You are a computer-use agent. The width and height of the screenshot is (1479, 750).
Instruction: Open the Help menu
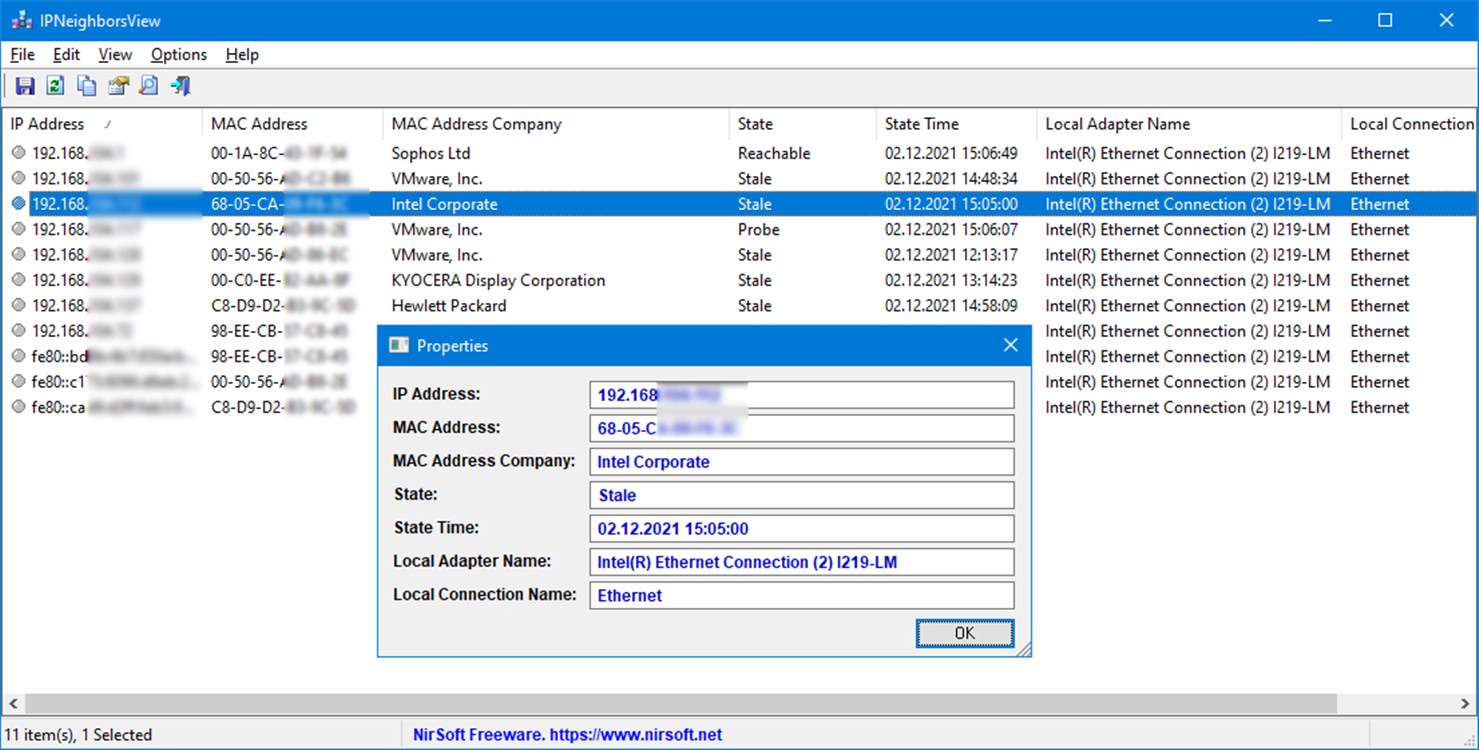point(242,54)
